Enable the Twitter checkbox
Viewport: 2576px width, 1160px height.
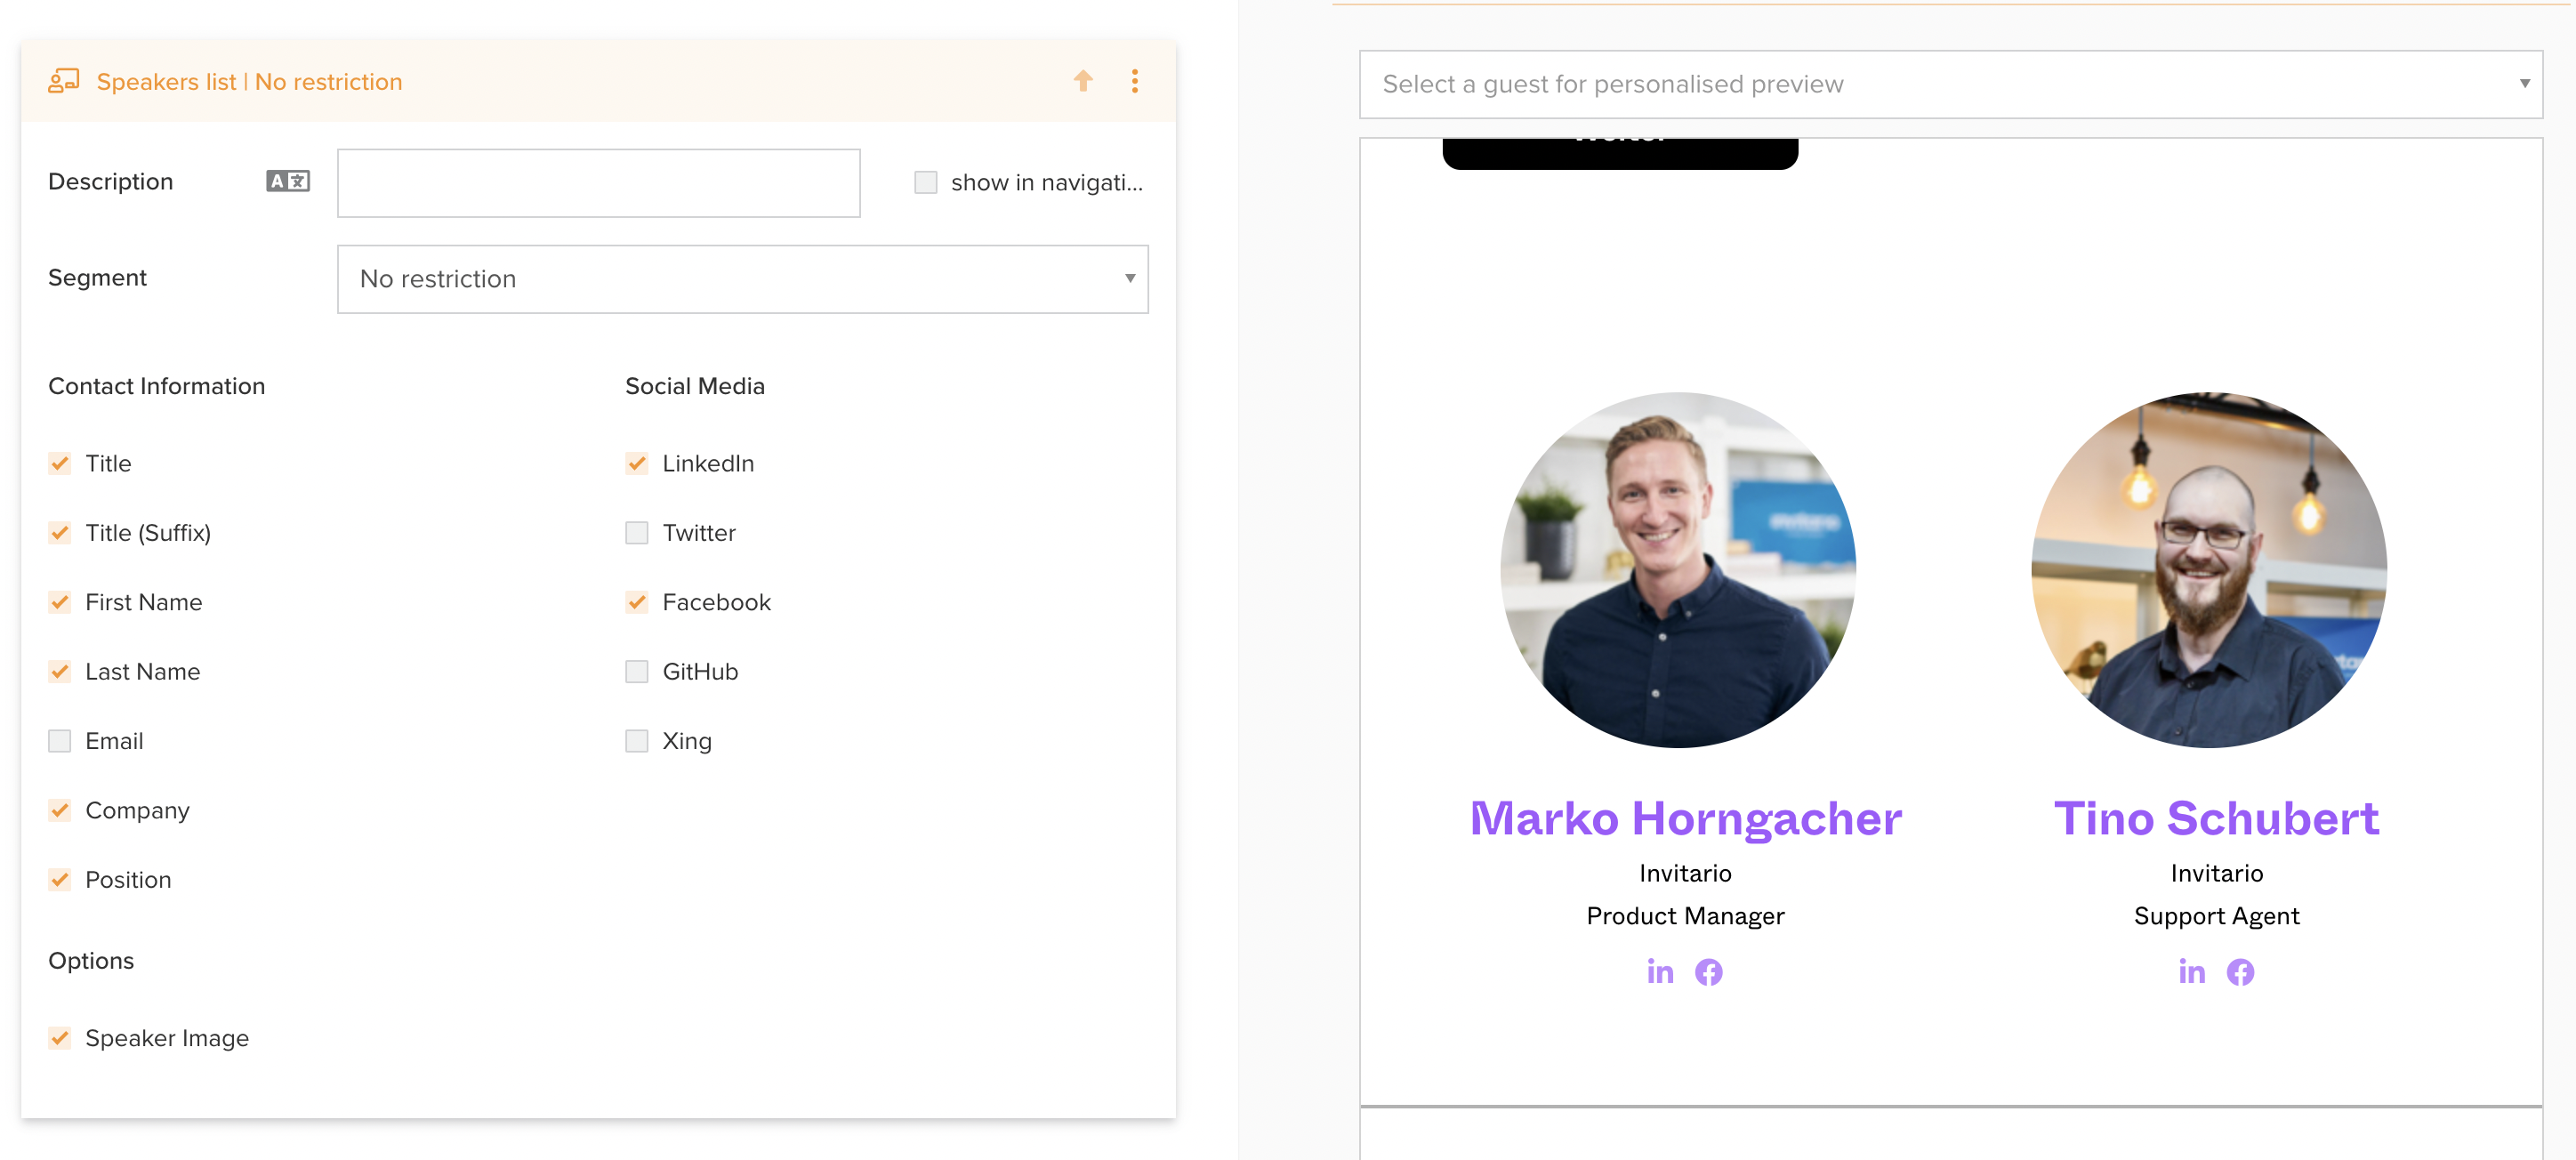click(637, 533)
